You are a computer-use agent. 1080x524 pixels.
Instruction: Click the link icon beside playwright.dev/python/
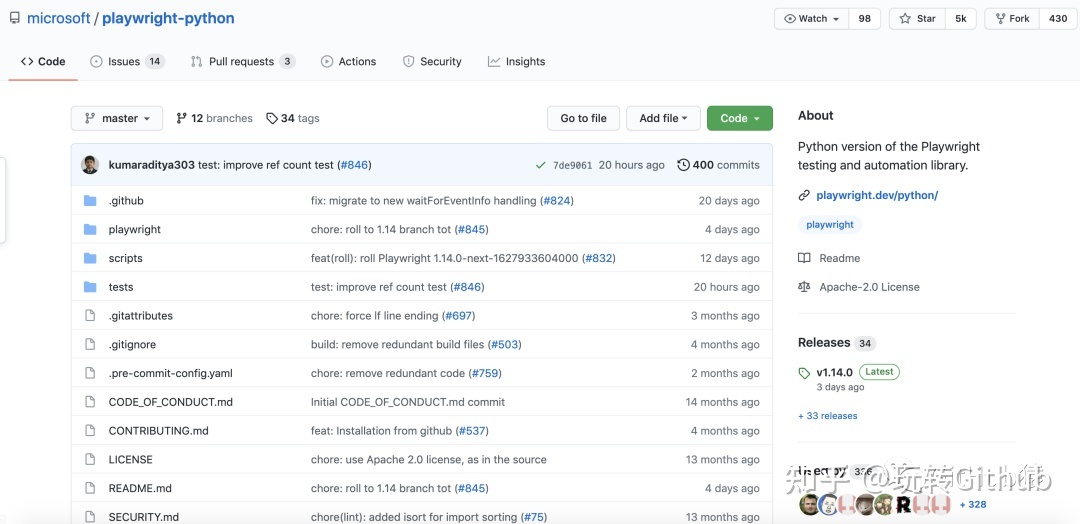coord(804,196)
